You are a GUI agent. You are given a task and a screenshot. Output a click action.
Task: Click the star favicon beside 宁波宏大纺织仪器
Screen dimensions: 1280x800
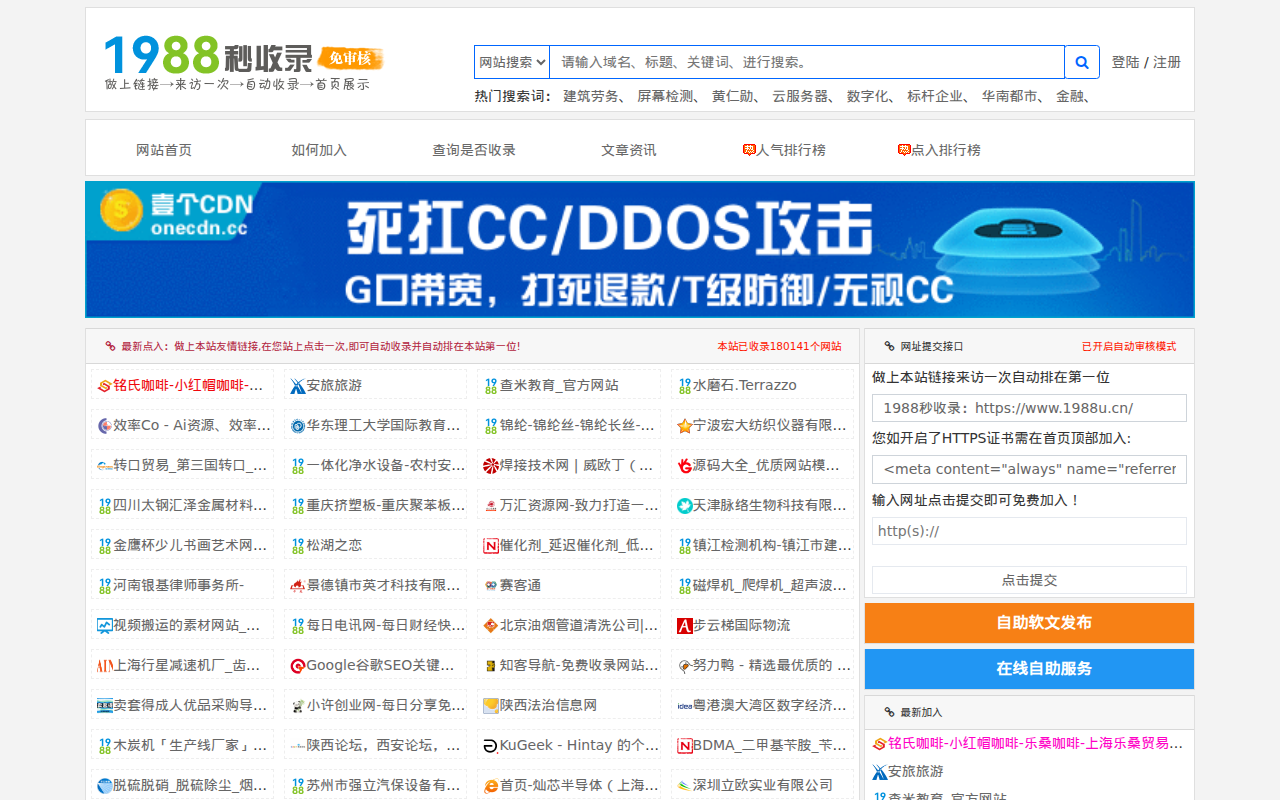685,424
